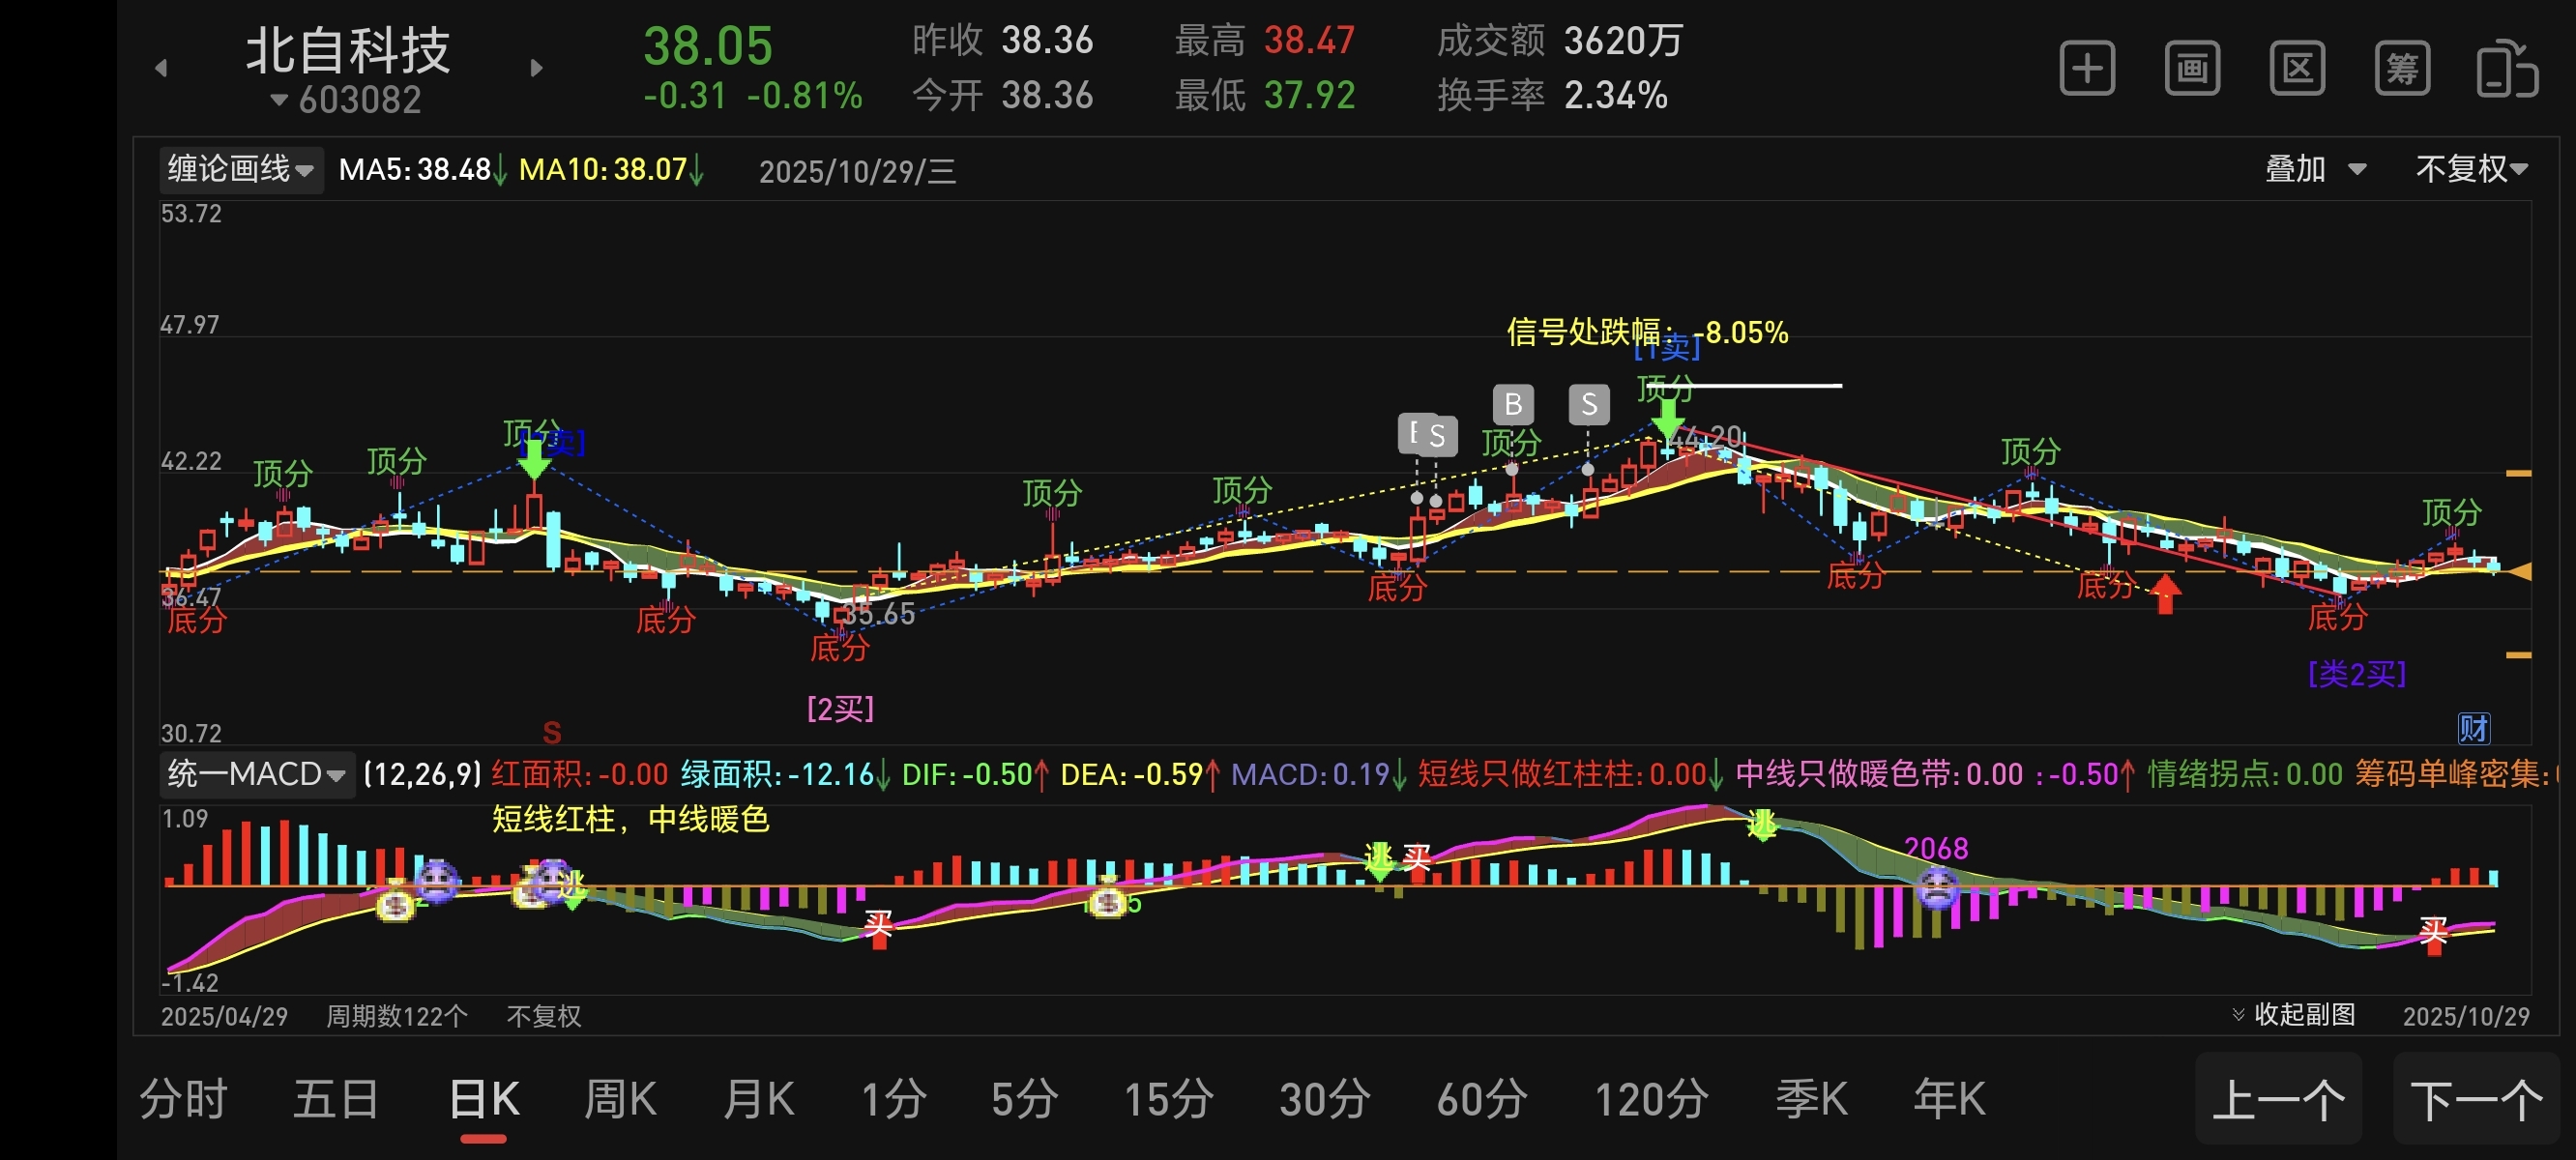Click the interval statistics (区) icon

pyautogui.click(x=2297, y=69)
